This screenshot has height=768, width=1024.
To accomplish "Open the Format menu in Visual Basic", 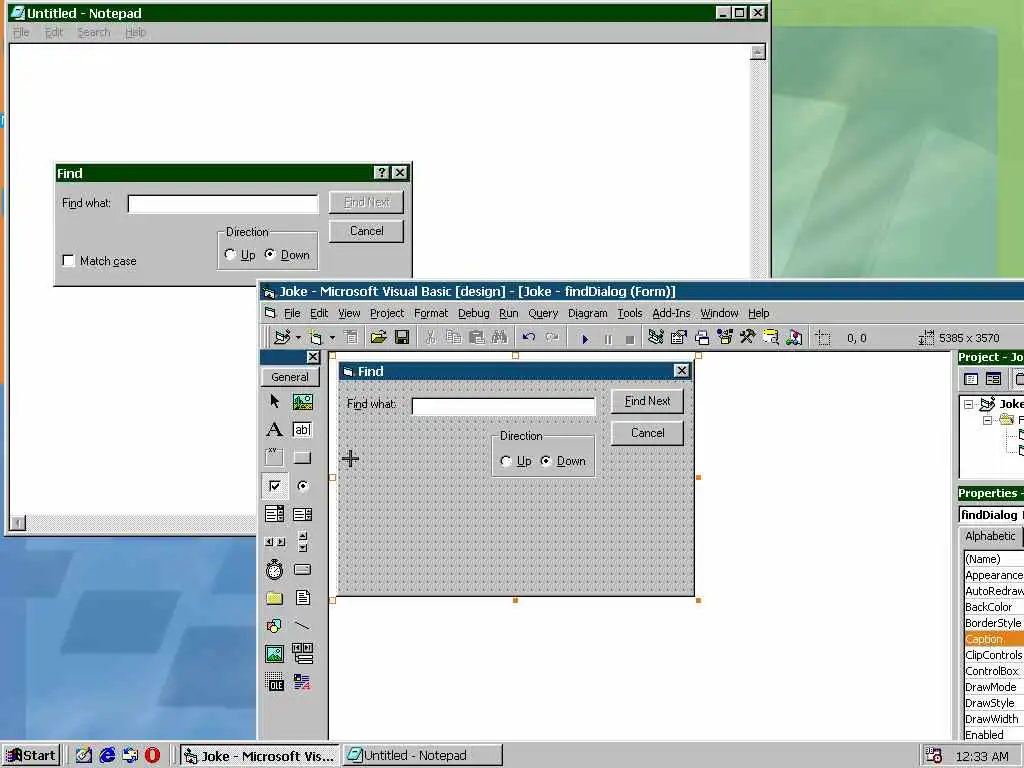I will (431, 313).
